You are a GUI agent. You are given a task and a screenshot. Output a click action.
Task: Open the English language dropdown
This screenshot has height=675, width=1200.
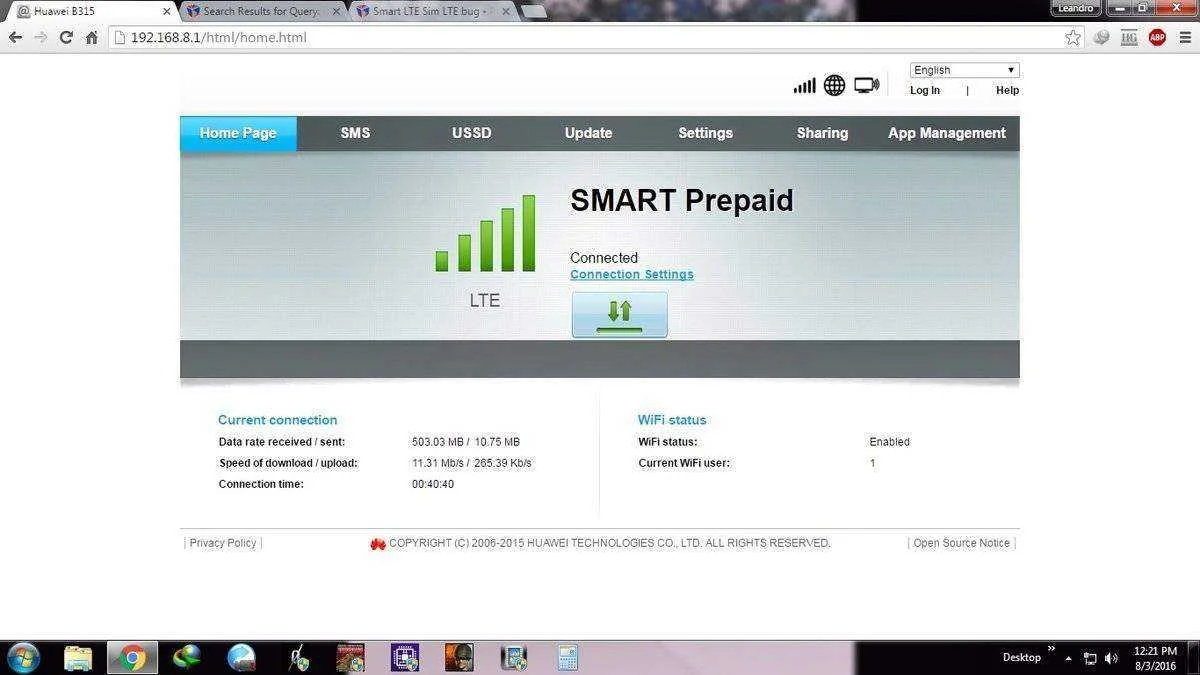[964, 70]
